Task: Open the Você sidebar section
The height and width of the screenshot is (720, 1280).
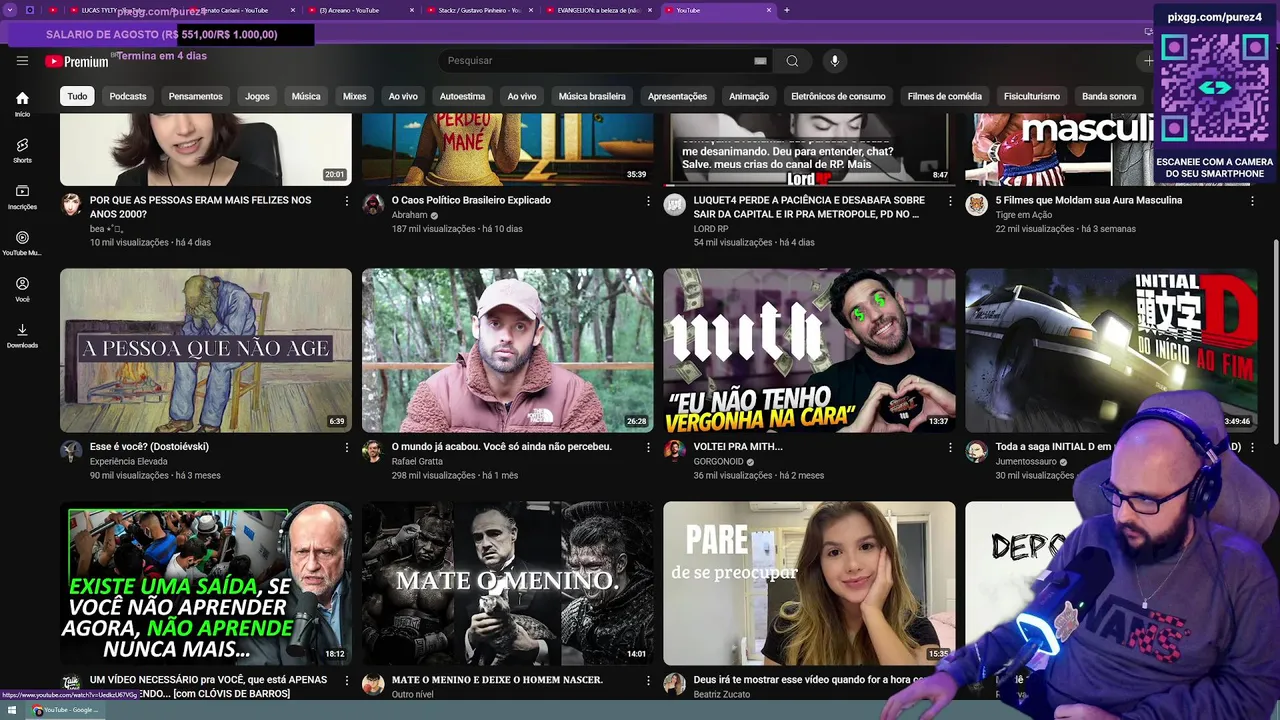Action: tap(22, 289)
